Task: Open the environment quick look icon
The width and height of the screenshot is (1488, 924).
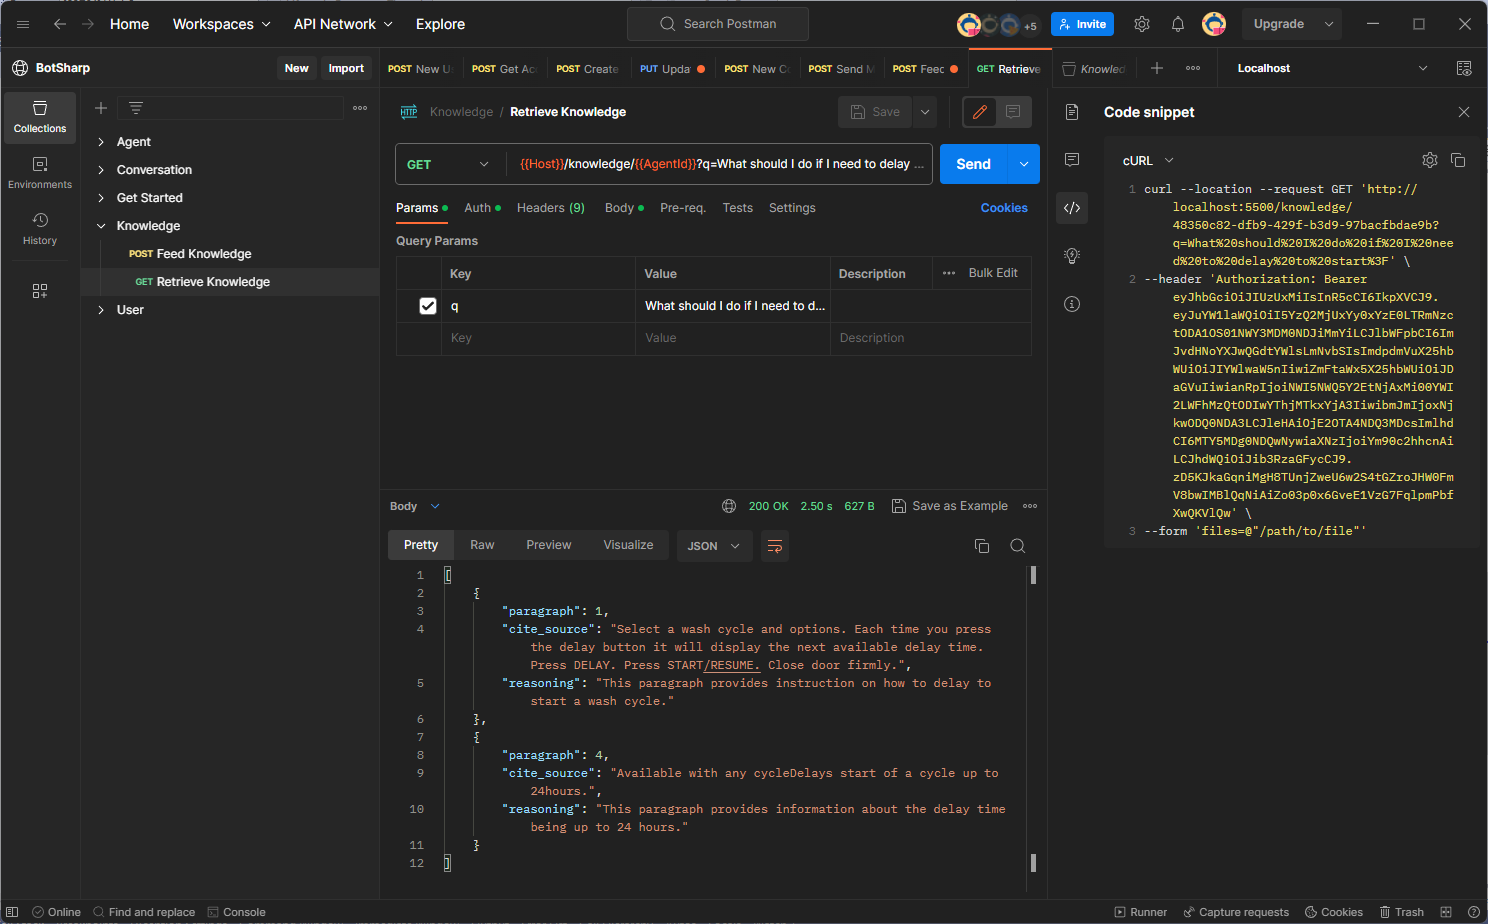Action: [1464, 68]
